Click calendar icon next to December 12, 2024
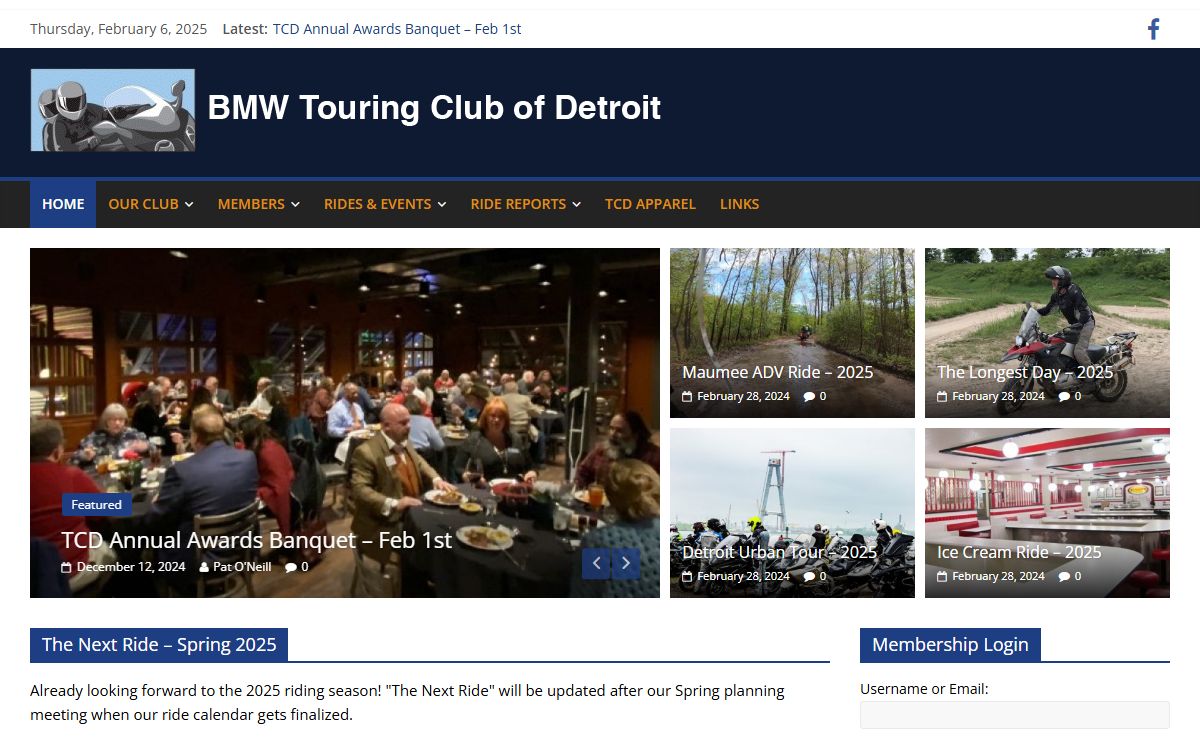This screenshot has width=1200, height=740. (x=66, y=567)
